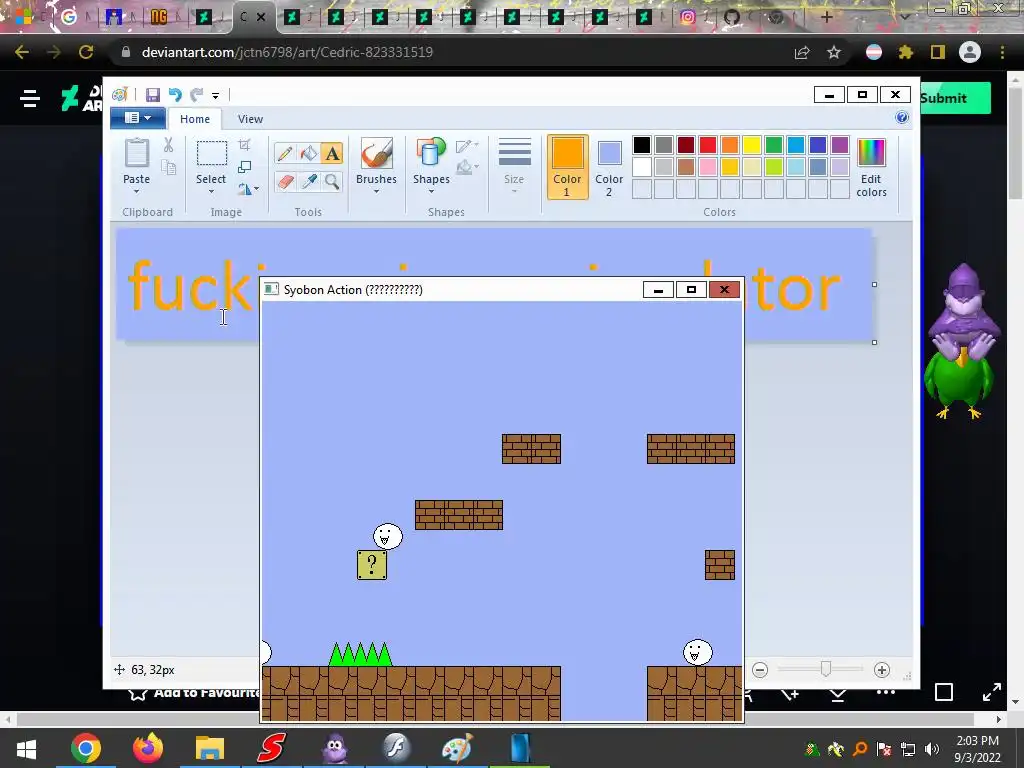Click the rectangular Select tool icon
The width and height of the screenshot is (1024, 768).
coord(212,153)
